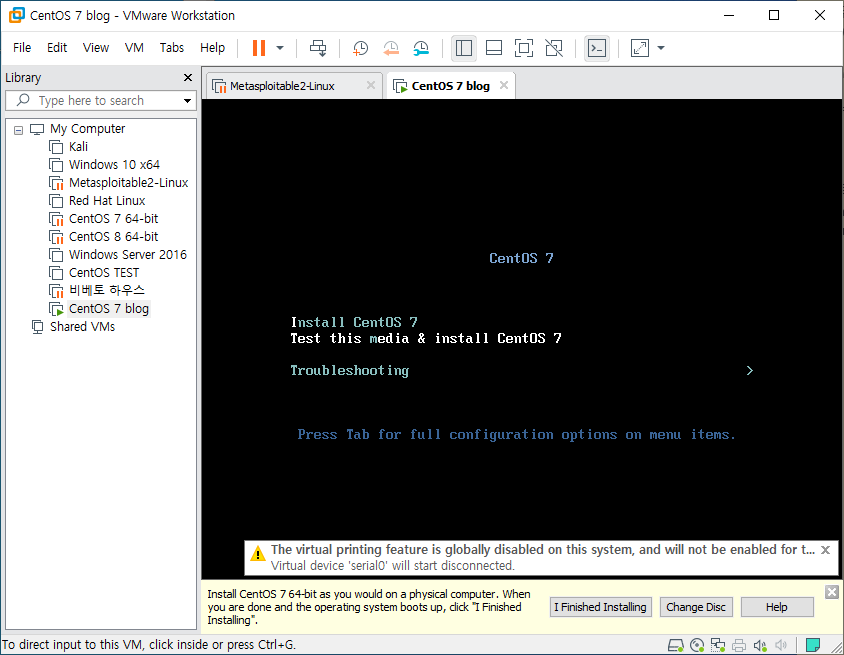This screenshot has height=655, width=844.
Task: Click the stretch guest display icon
Action: click(x=639, y=48)
